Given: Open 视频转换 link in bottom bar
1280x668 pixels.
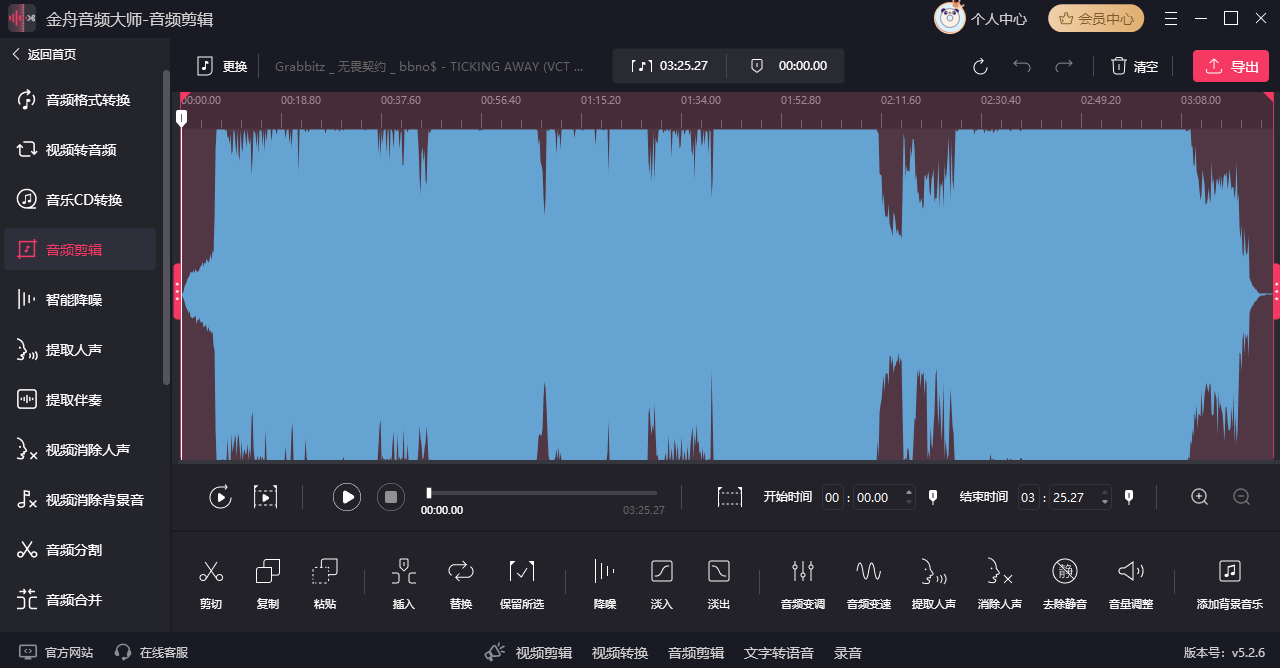Looking at the screenshot, I should tap(620, 652).
